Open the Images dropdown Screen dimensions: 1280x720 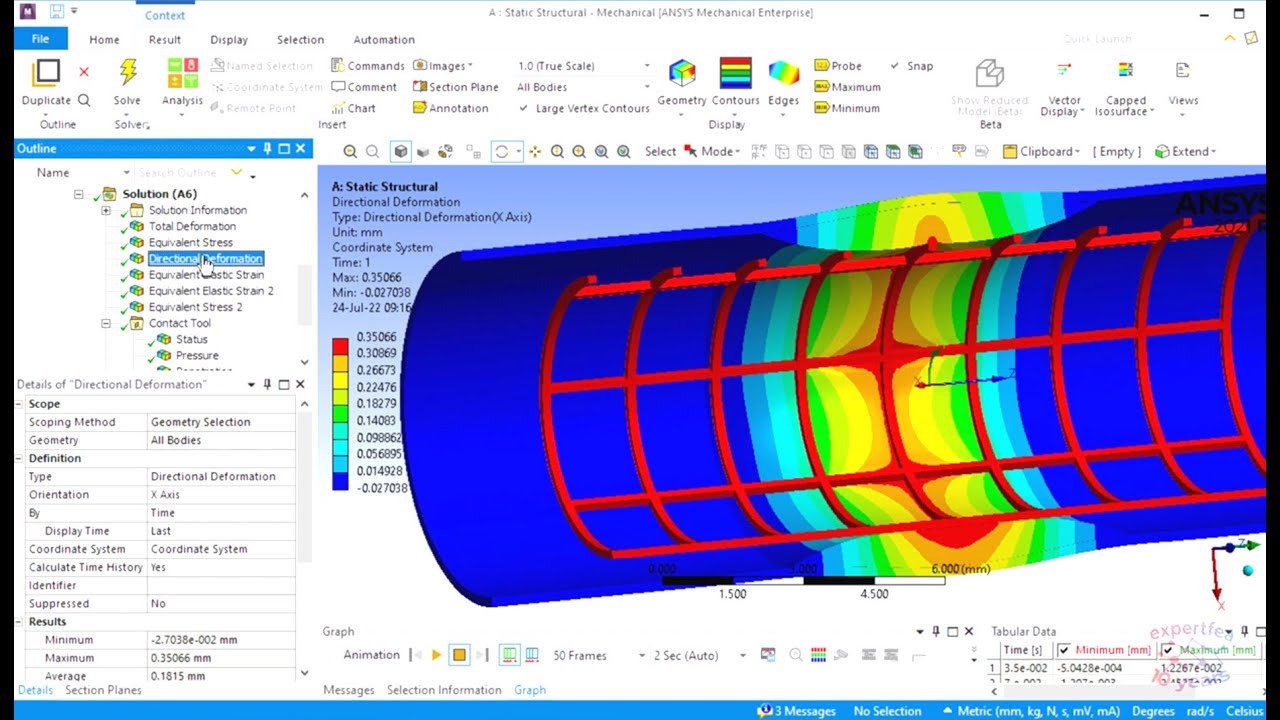click(x=443, y=66)
